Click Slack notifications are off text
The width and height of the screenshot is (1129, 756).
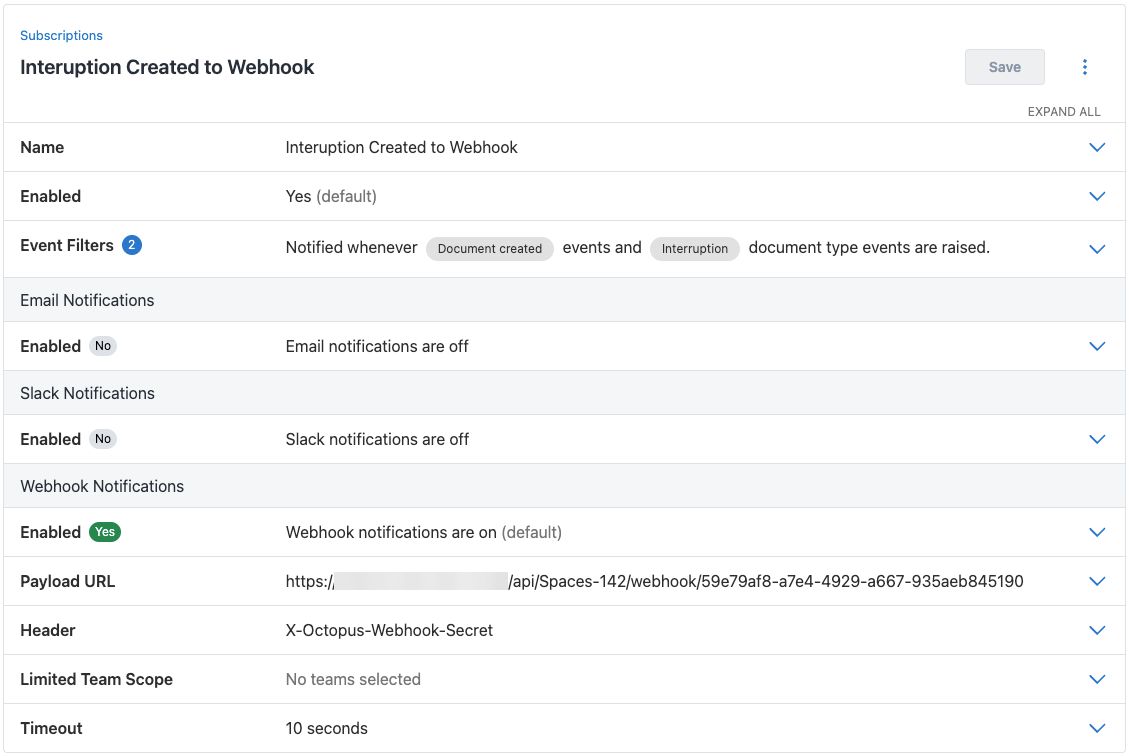tap(377, 439)
